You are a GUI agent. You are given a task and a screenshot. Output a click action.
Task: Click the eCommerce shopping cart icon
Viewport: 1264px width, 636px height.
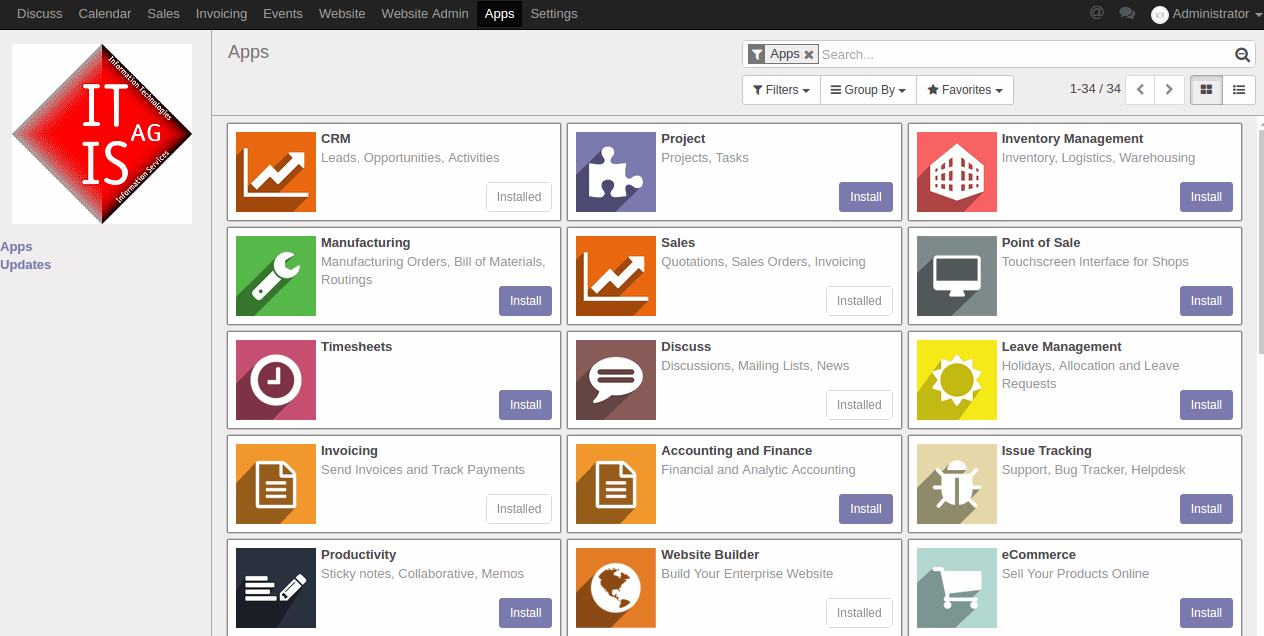(956, 588)
